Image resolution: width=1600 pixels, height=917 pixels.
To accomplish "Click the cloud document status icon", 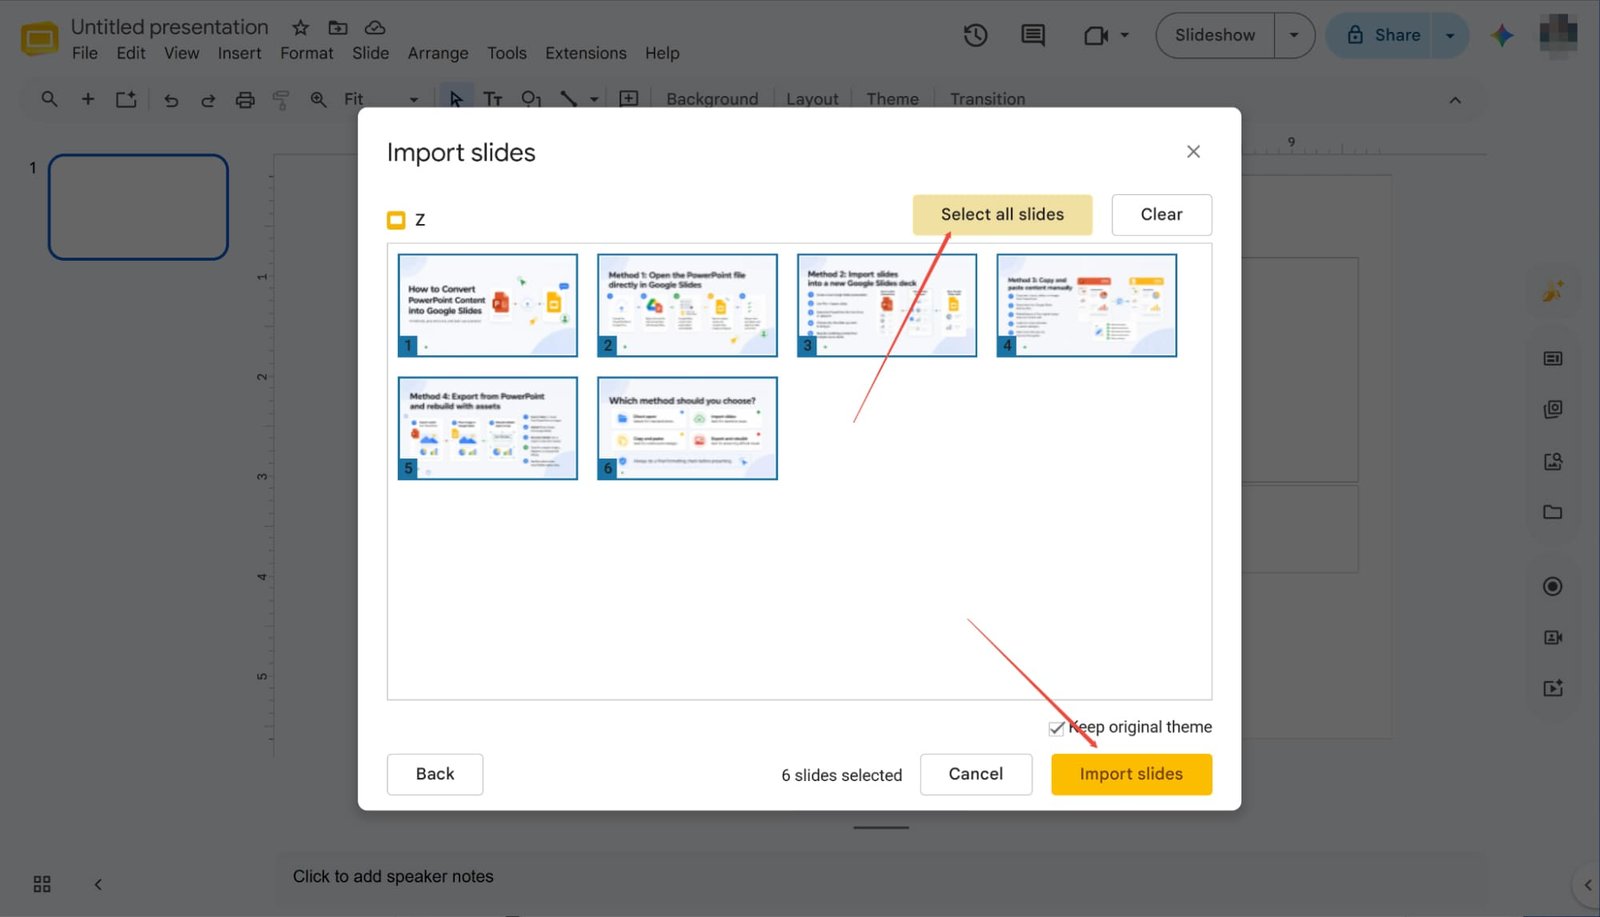I will coord(375,27).
